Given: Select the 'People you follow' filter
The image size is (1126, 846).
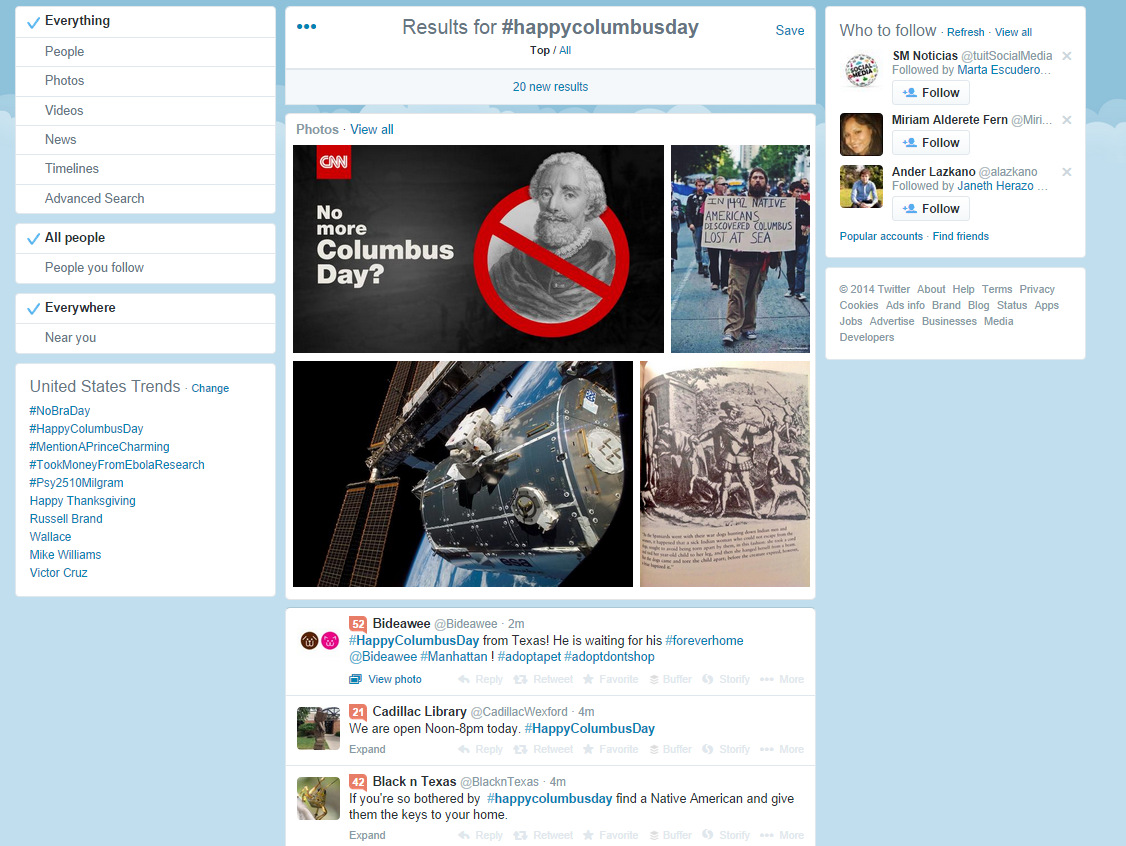Looking at the screenshot, I should coord(94,268).
